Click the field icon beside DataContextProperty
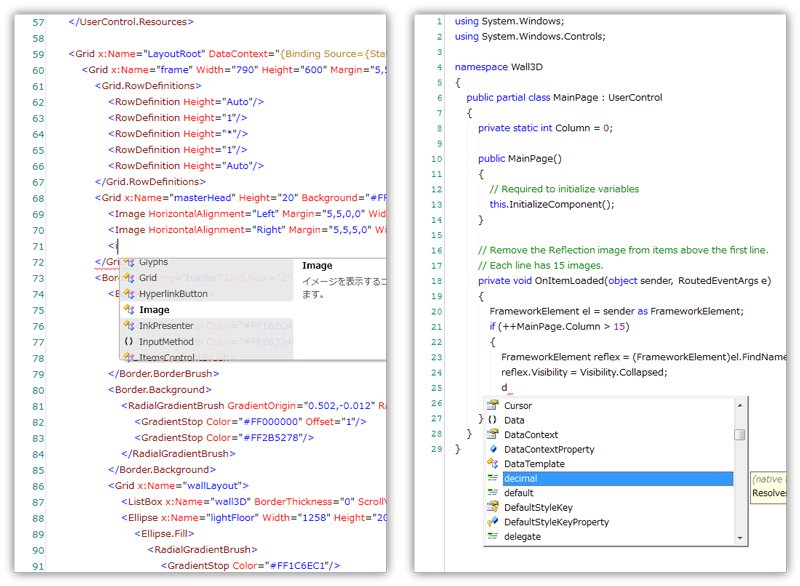 click(x=493, y=449)
